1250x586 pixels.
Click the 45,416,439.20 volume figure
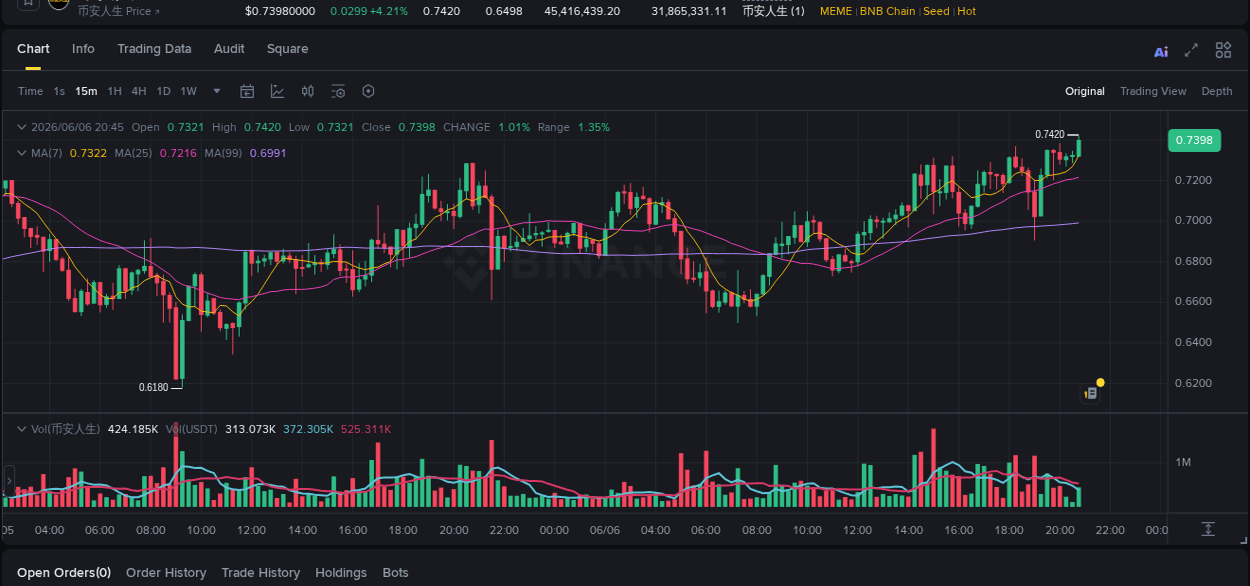(582, 11)
